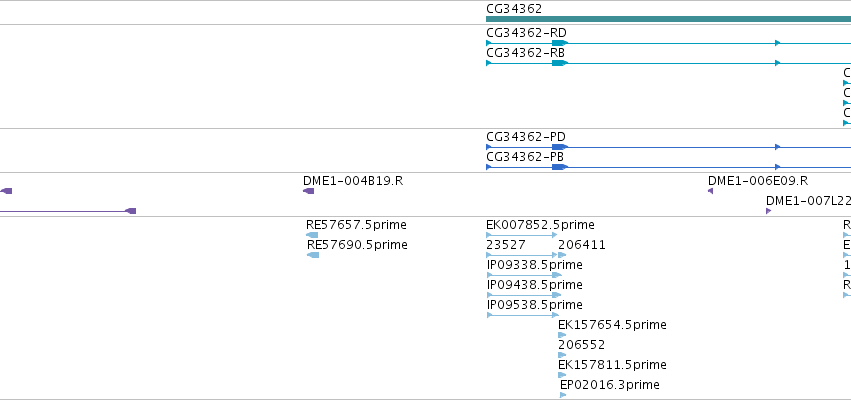Select the RE57690.5prime EST arrow
The width and height of the screenshot is (851, 400).
pos(313,255)
